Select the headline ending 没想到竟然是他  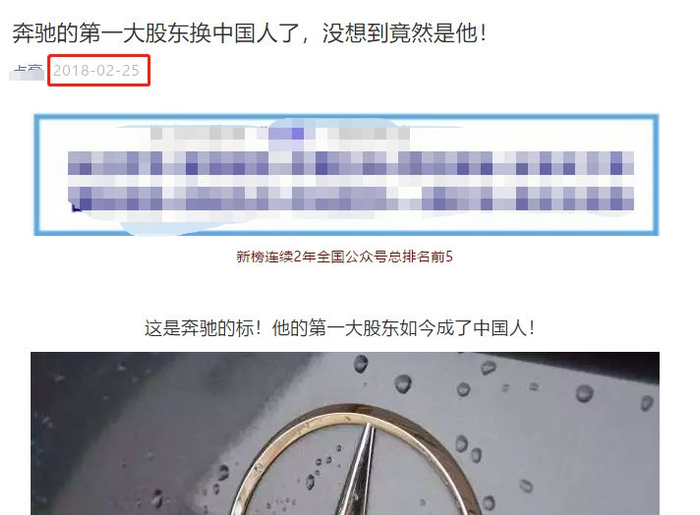(x=404, y=33)
